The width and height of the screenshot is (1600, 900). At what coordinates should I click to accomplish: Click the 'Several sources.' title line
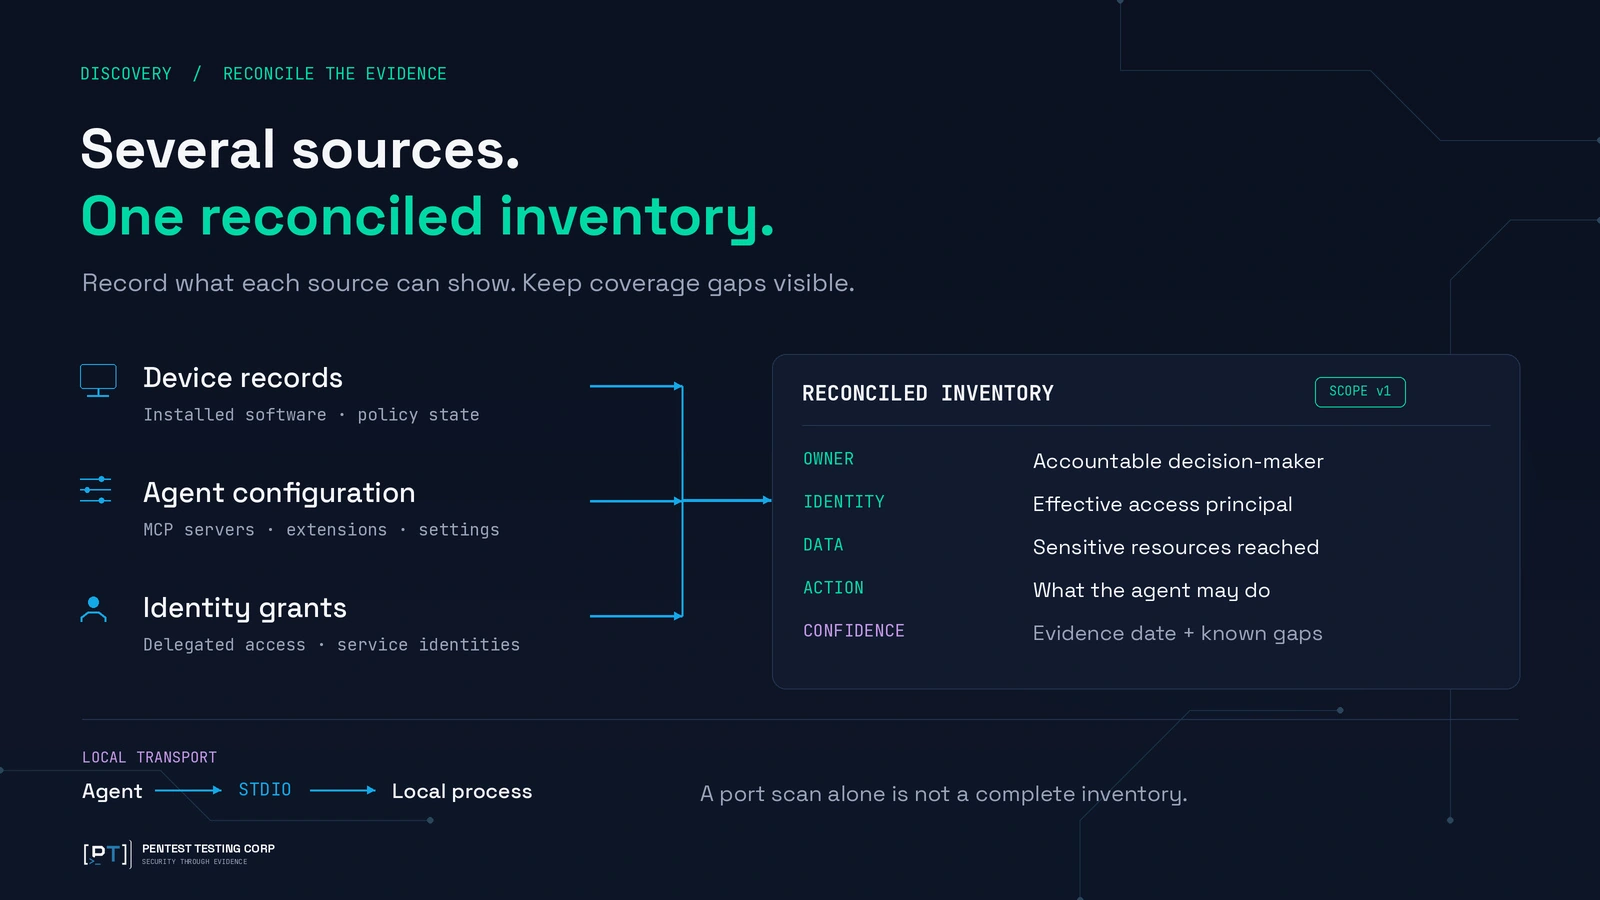point(300,150)
